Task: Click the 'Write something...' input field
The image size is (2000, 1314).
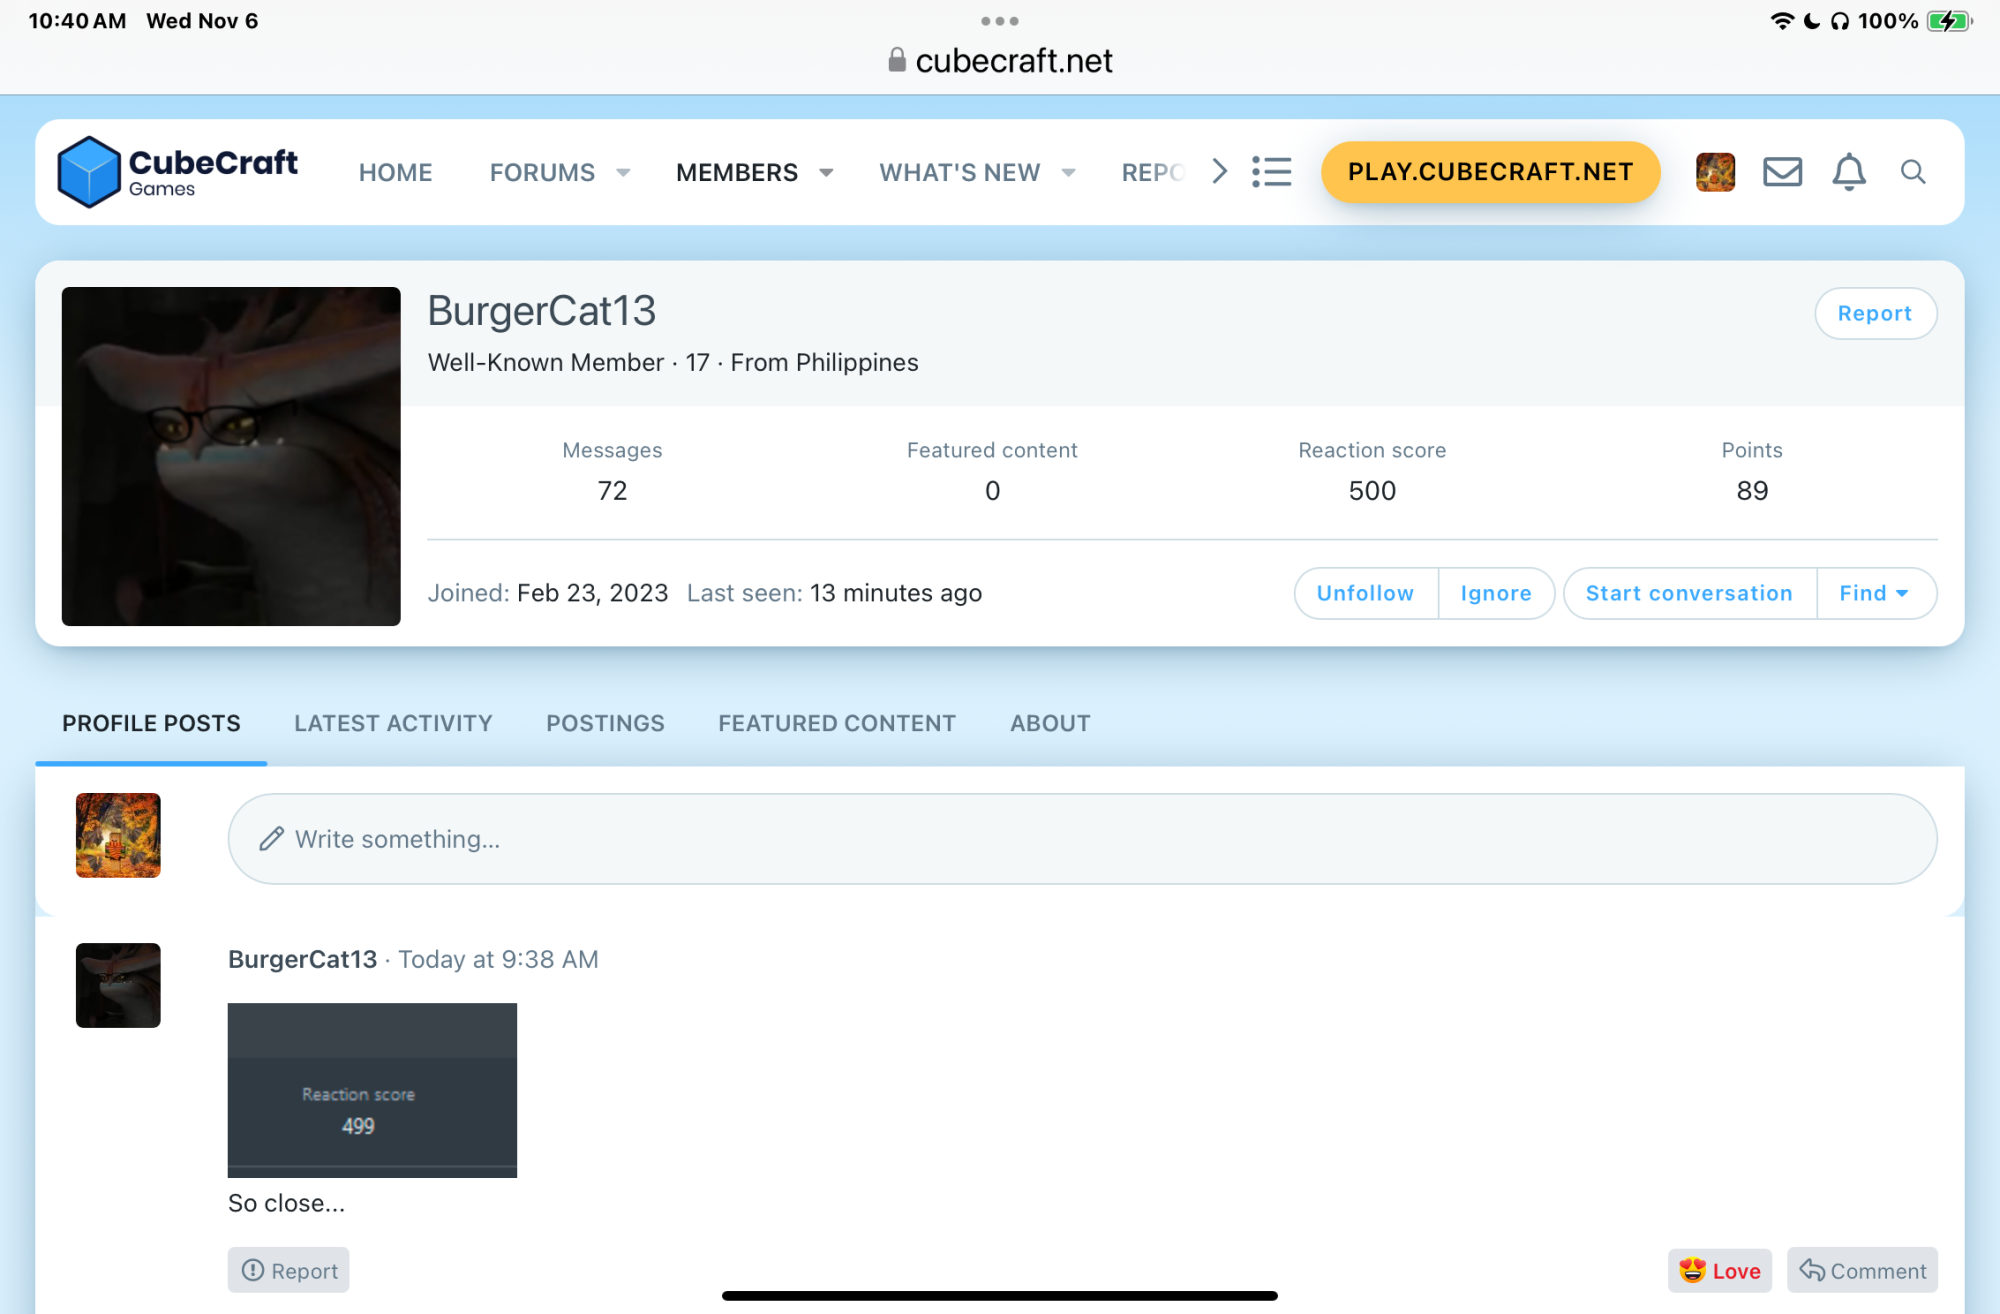Action: pyautogui.click(x=1082, y=839)
